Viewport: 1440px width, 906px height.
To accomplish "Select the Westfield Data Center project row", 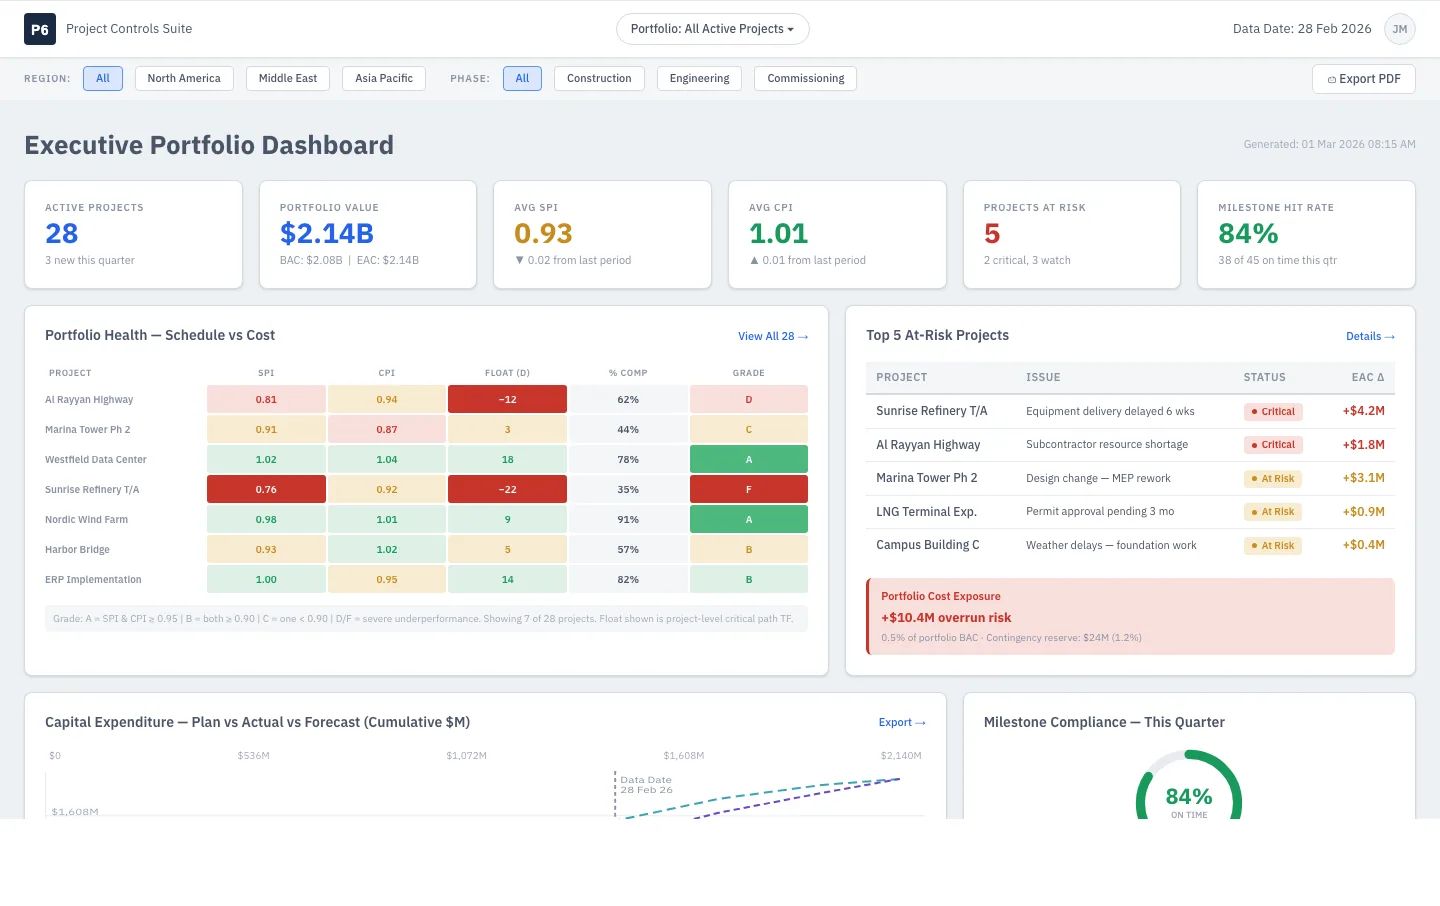I will click(x=426, y=460).
